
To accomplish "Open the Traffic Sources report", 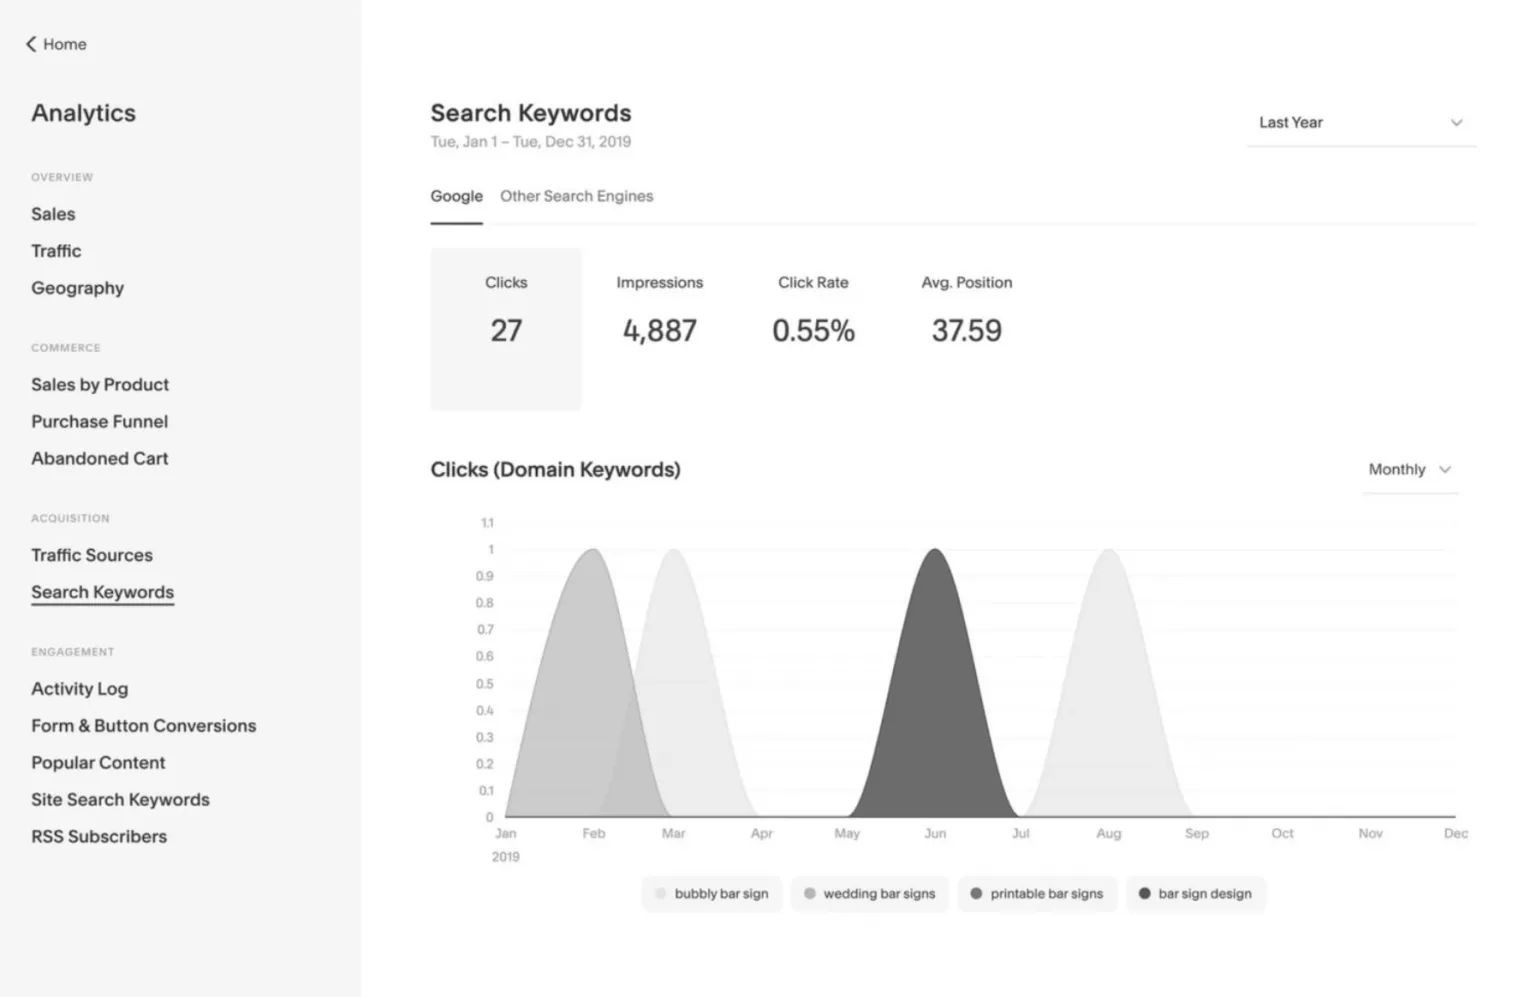I will [92, 555].
